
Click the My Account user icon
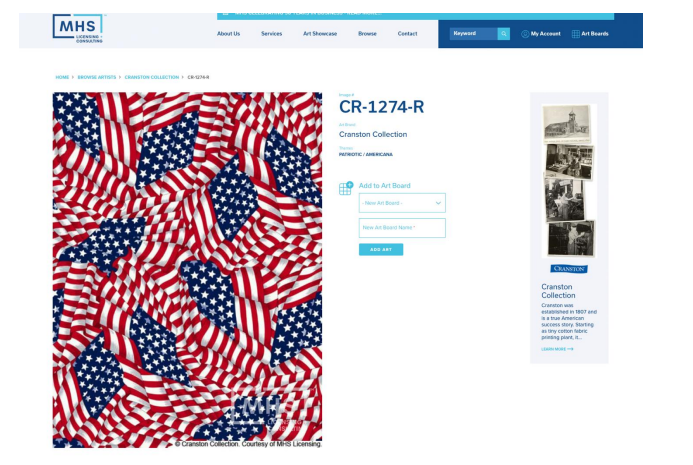[x=525, y=34]
